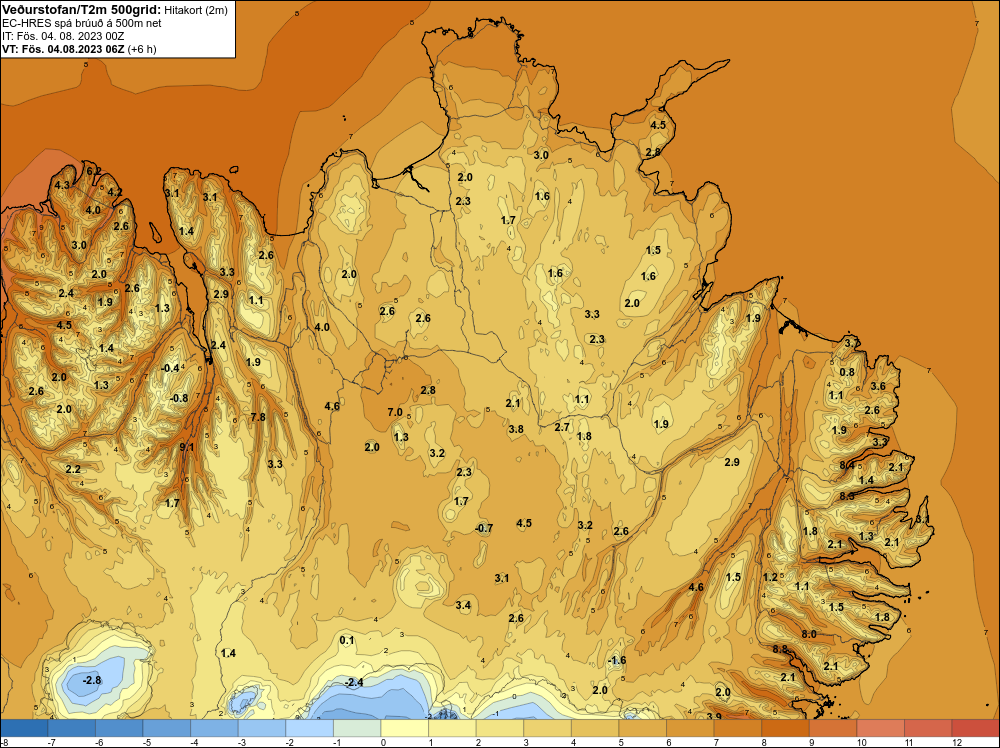Click the color scale label '12'

957,742
